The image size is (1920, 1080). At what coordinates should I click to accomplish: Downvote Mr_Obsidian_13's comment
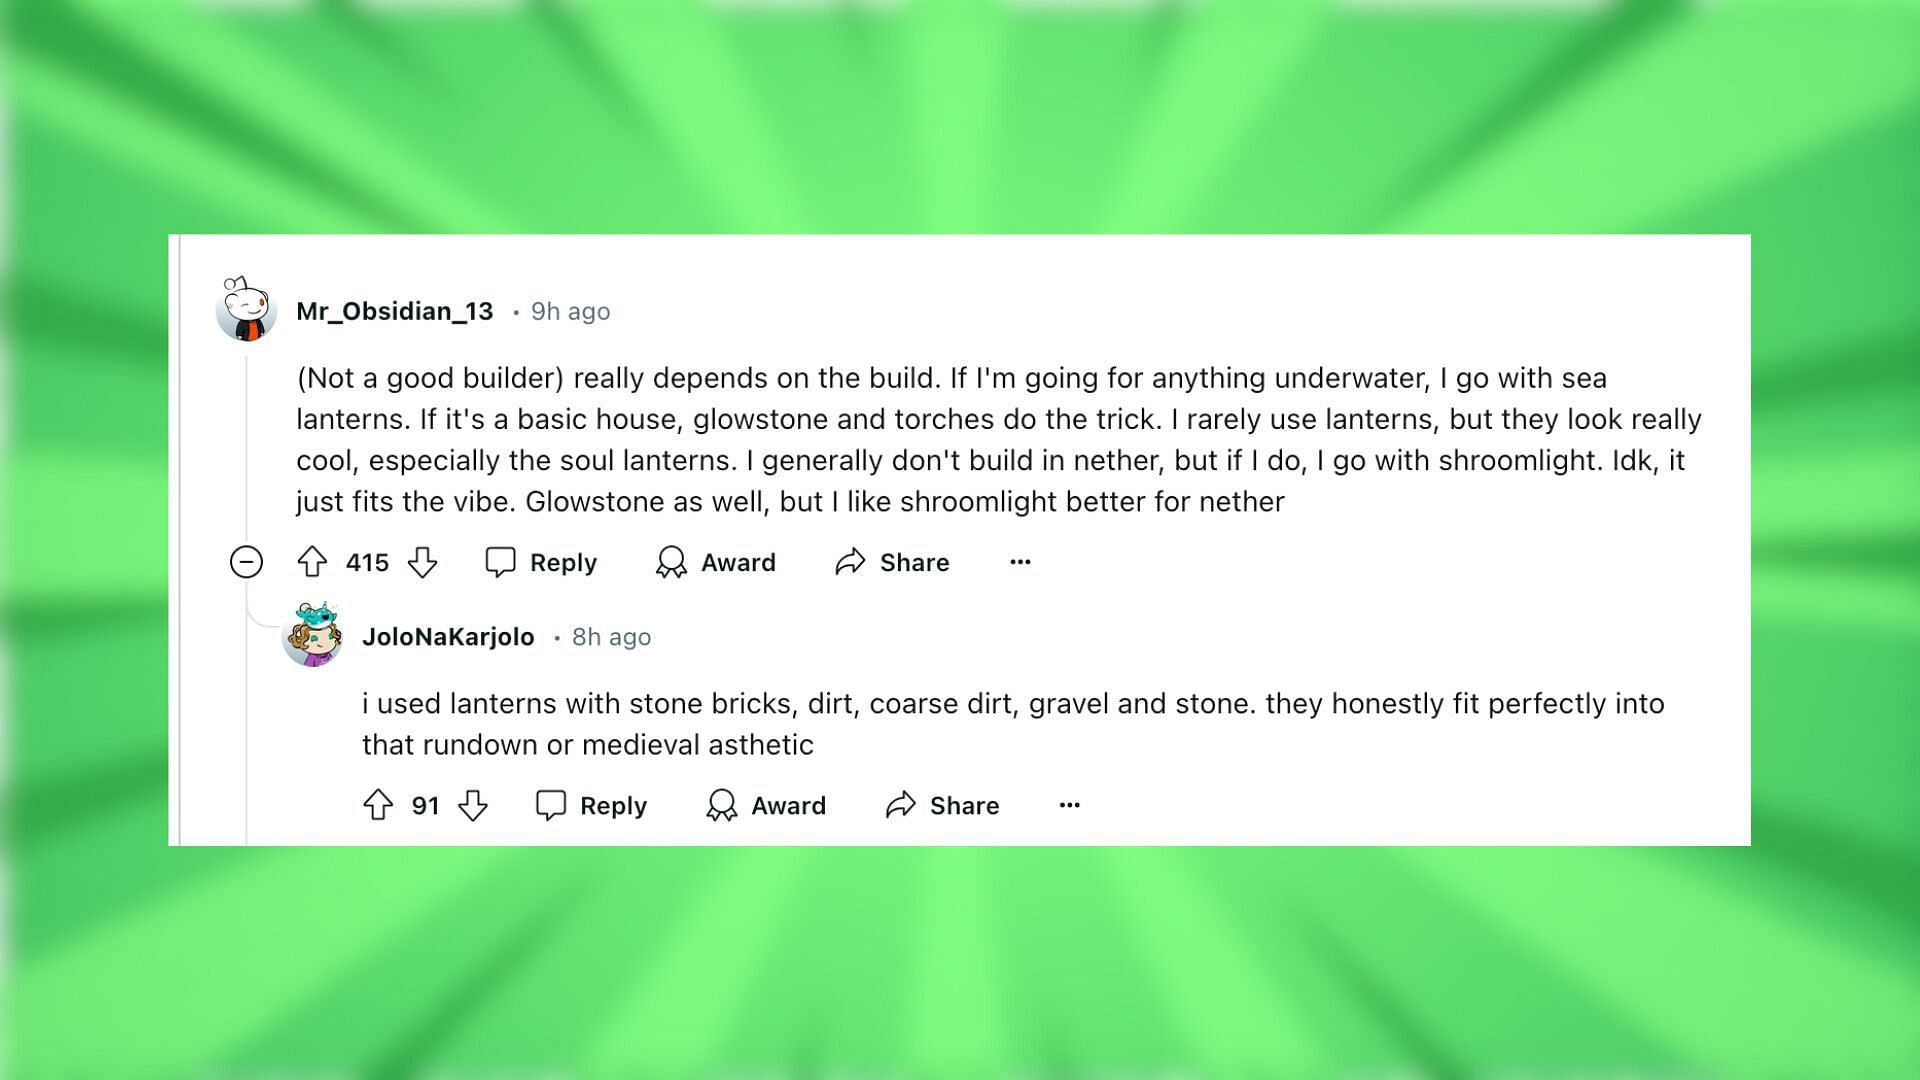(x=423, y=562)
